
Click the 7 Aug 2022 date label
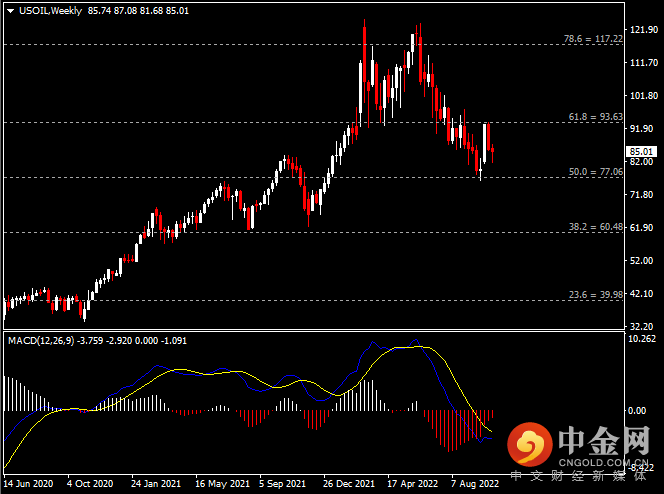click(477, 482)
